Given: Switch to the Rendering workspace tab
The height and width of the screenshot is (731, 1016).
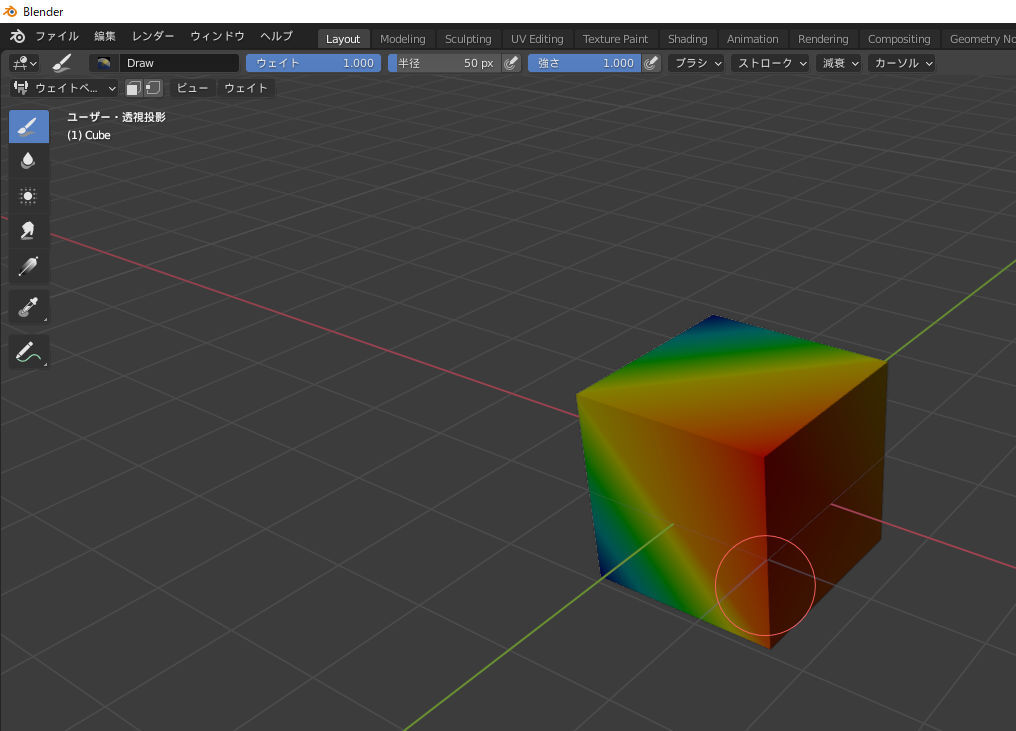Looking at the screenshot, I should point(823,39).
